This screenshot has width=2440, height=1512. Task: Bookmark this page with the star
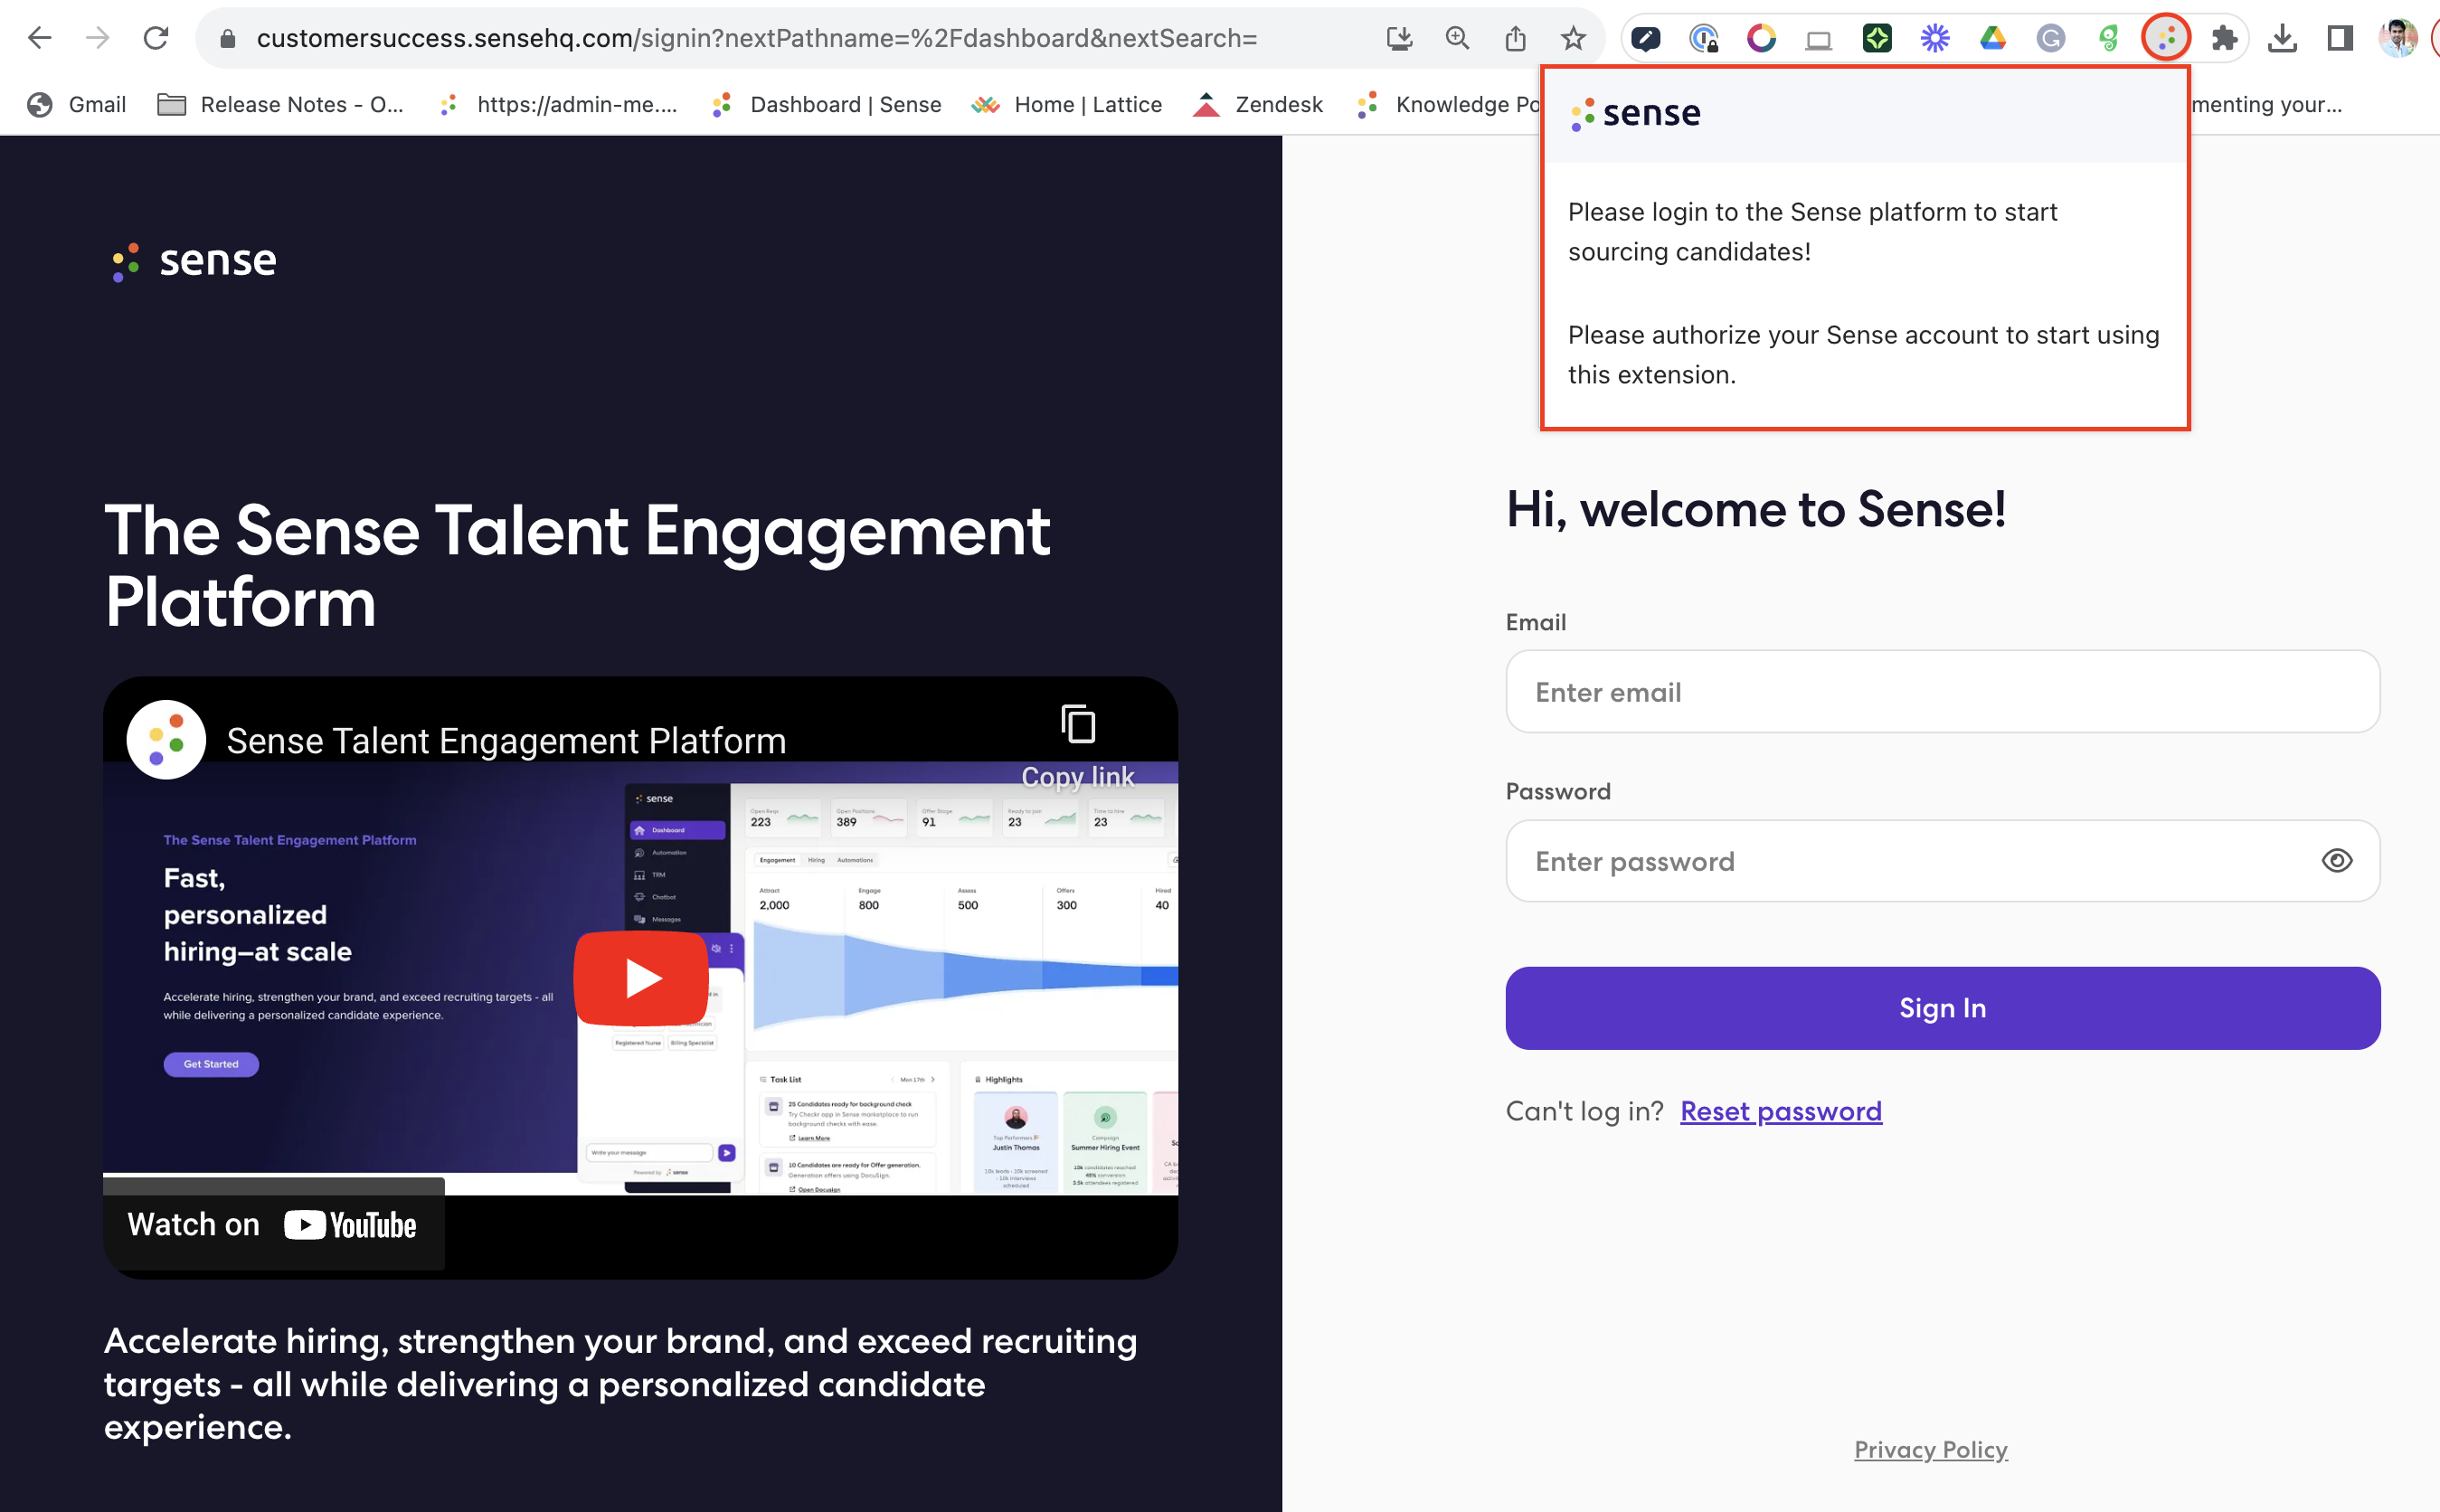[1573, 39]
